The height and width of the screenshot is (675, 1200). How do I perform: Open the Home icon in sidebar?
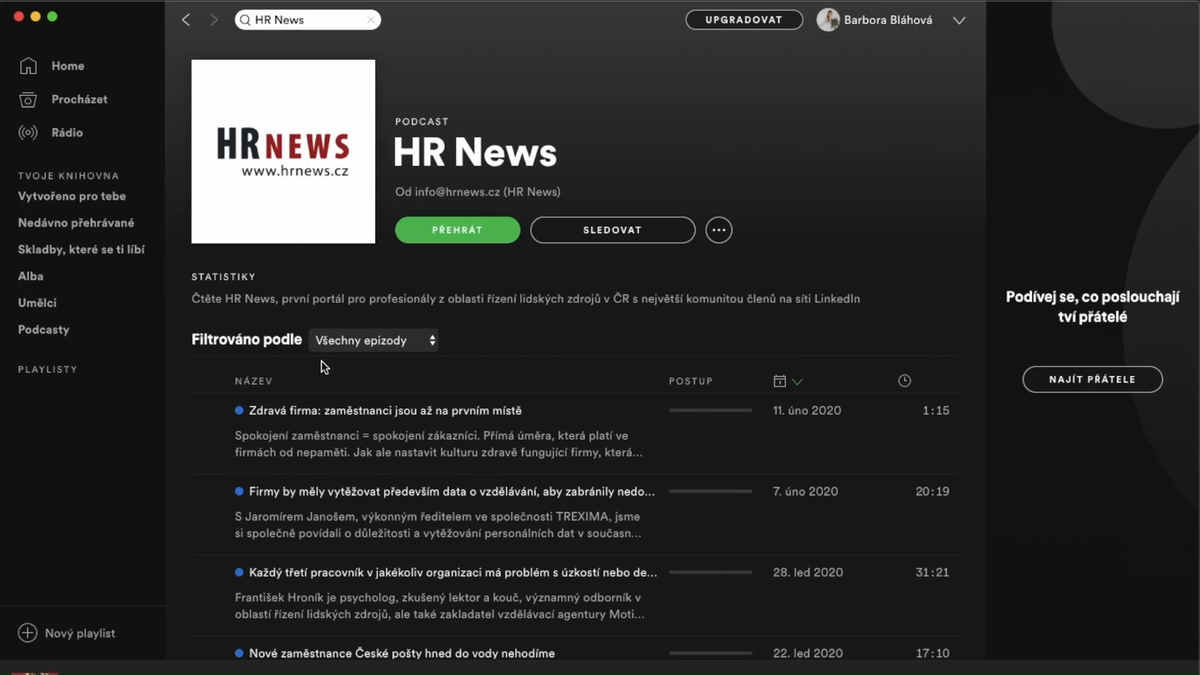tap(28, 66)
